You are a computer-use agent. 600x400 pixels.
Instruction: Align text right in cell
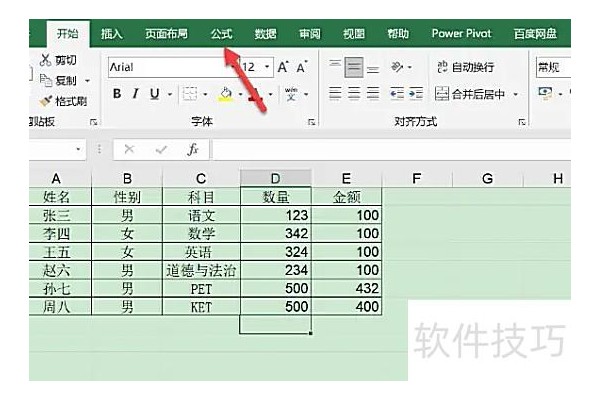373,93
